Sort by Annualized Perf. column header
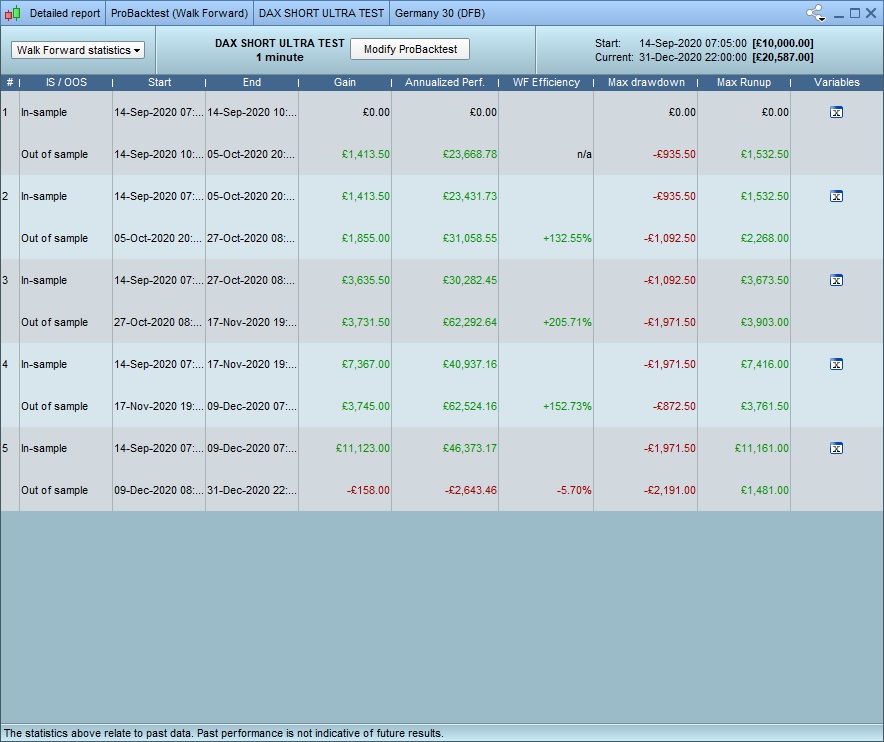The image size is (884, 742). [x=445, y=82]
